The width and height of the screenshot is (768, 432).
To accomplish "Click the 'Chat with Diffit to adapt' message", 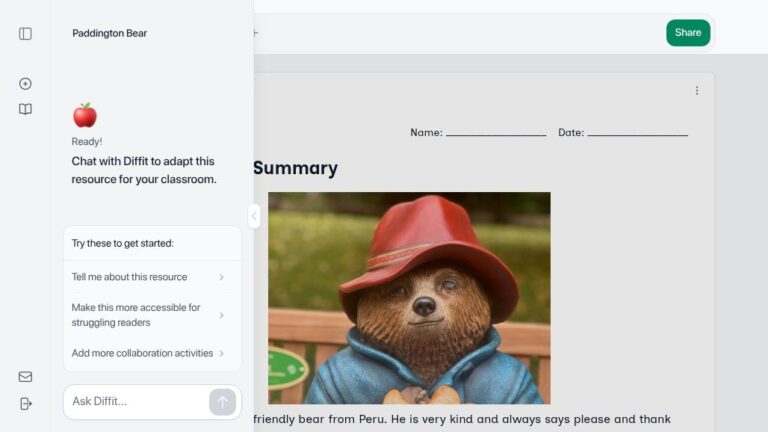I will click(x=144, y=170).
